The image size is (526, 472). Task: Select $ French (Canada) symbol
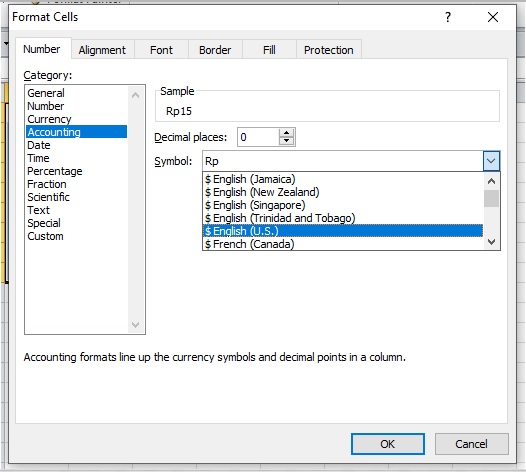tap(343, 244)
